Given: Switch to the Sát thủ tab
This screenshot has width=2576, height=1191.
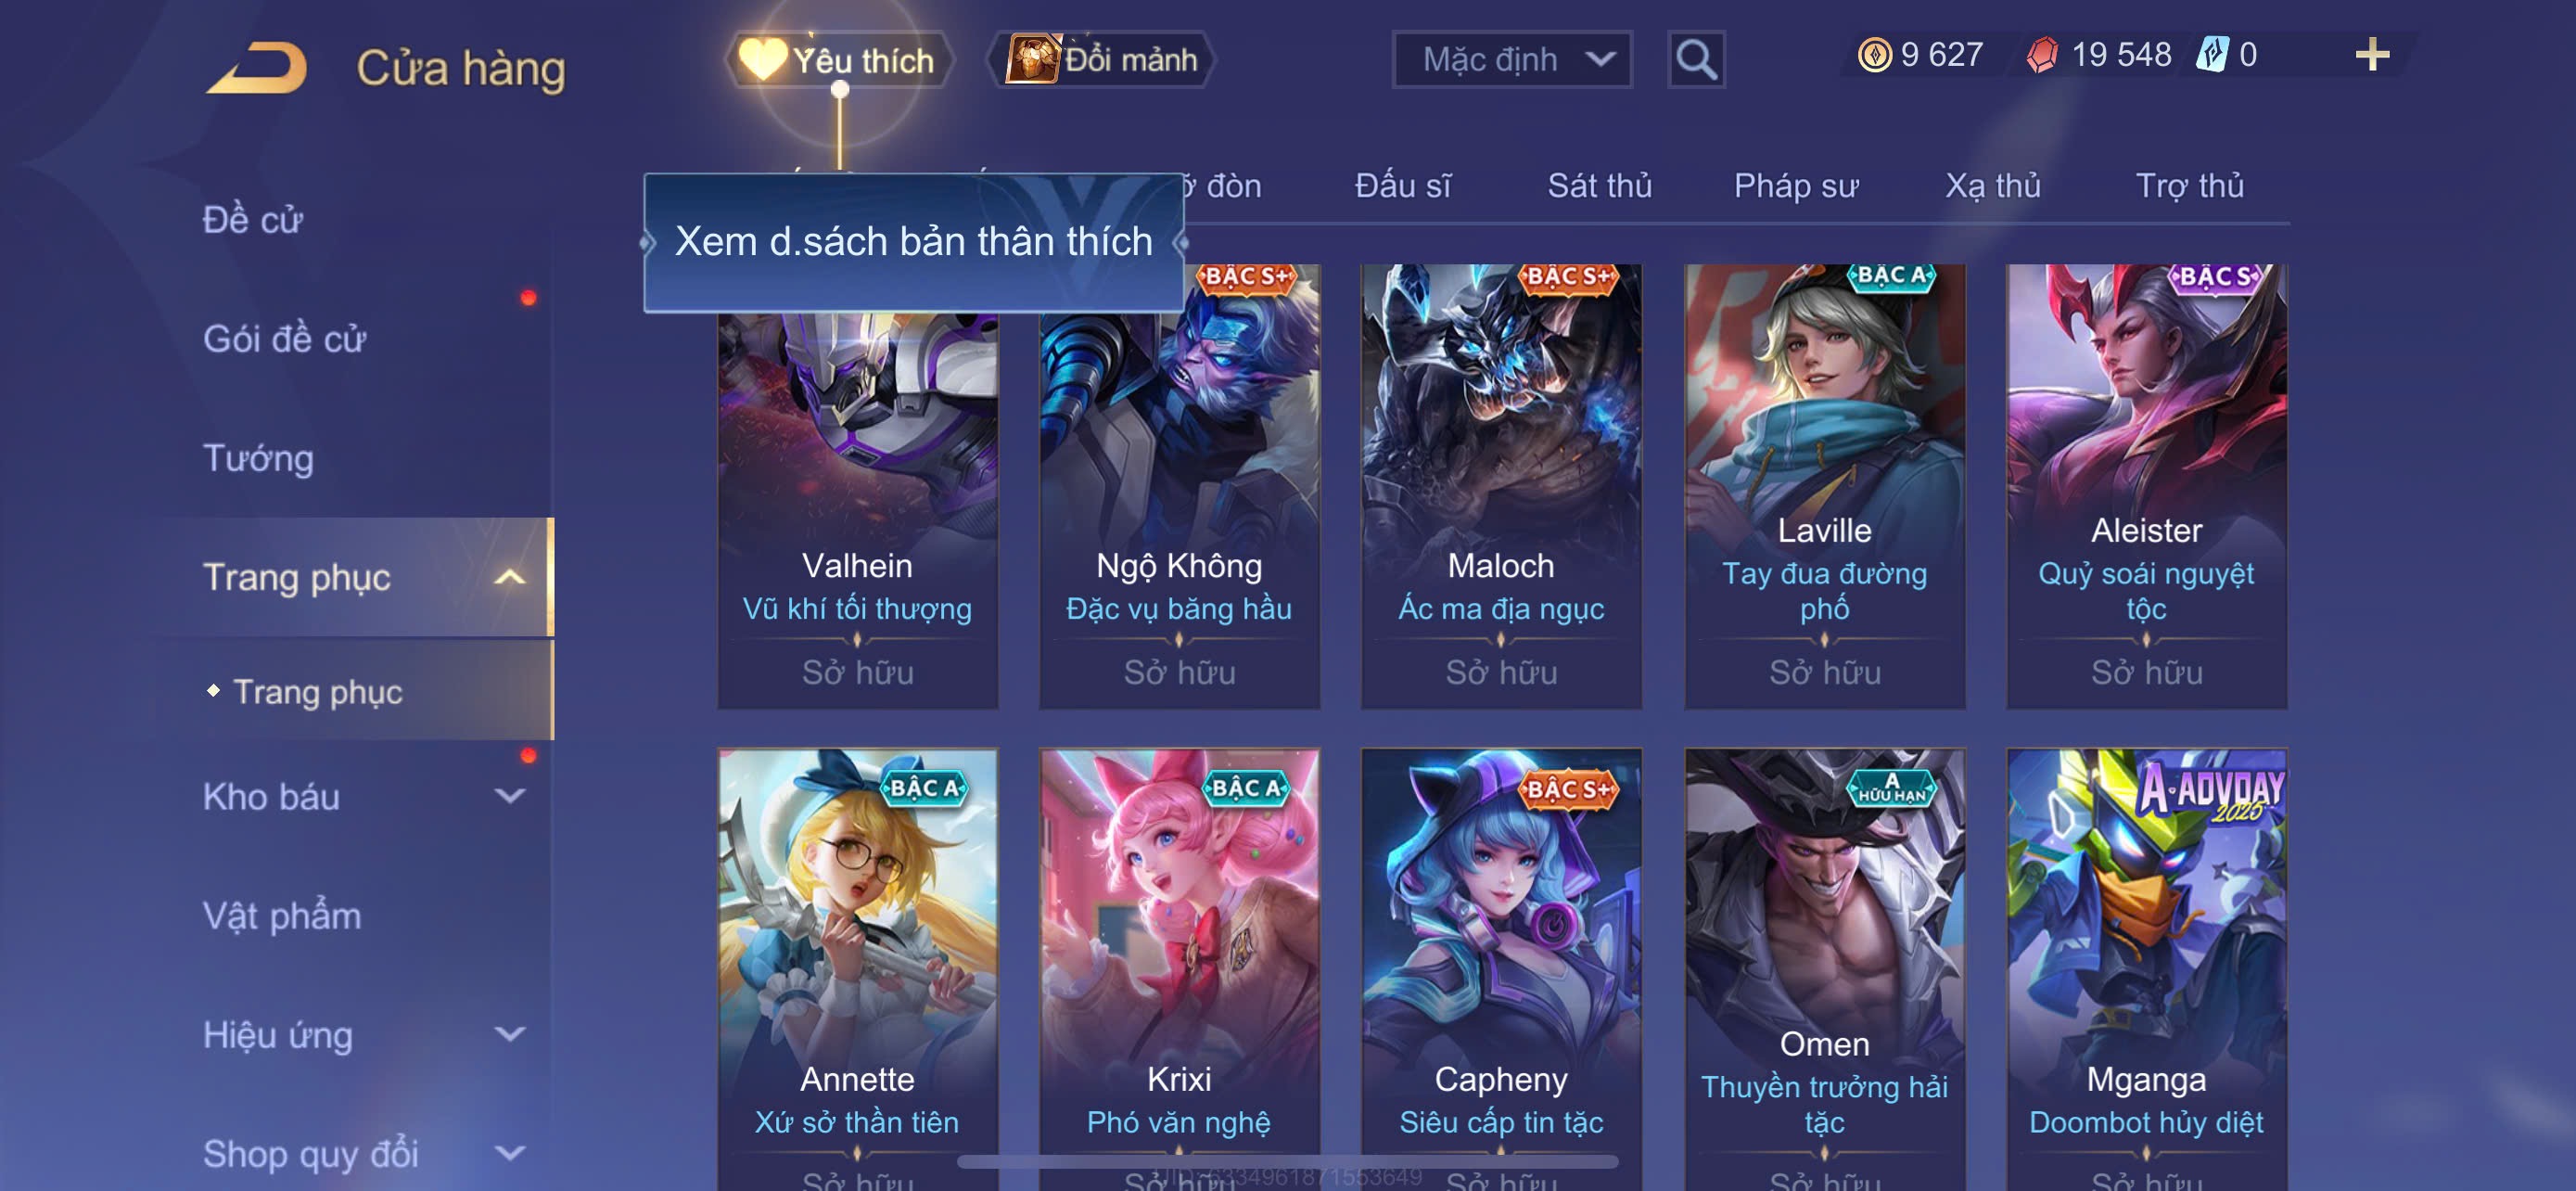Looking at the screenshot, I should point(1599,186).
